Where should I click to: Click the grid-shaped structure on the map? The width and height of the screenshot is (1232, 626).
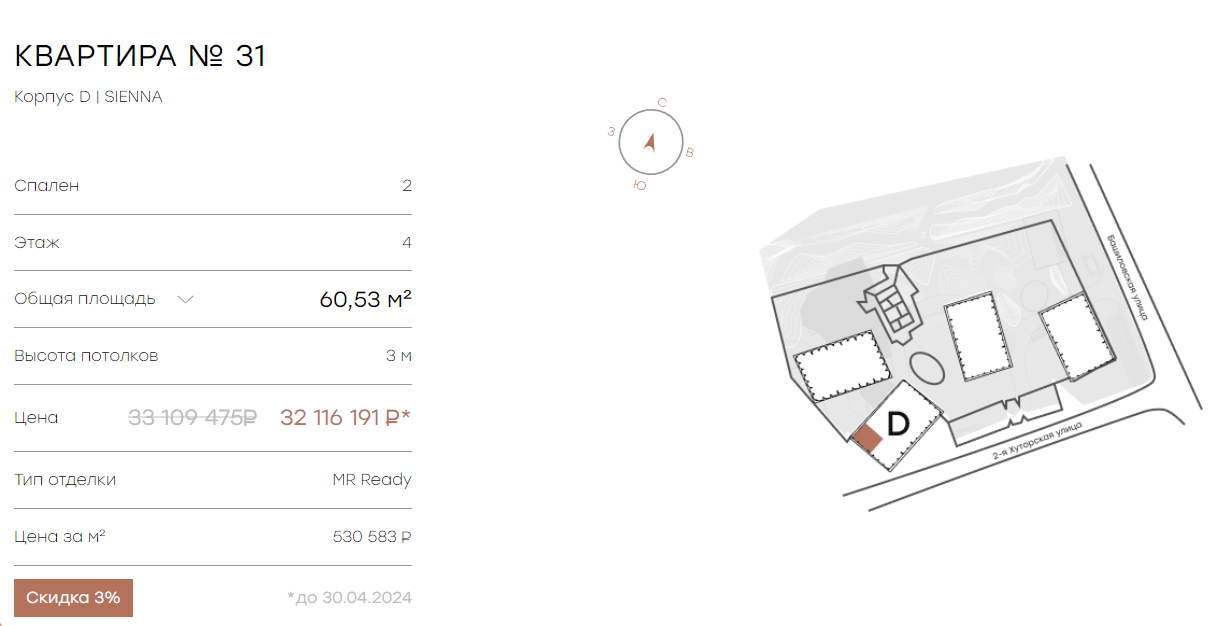coord(892,303)
